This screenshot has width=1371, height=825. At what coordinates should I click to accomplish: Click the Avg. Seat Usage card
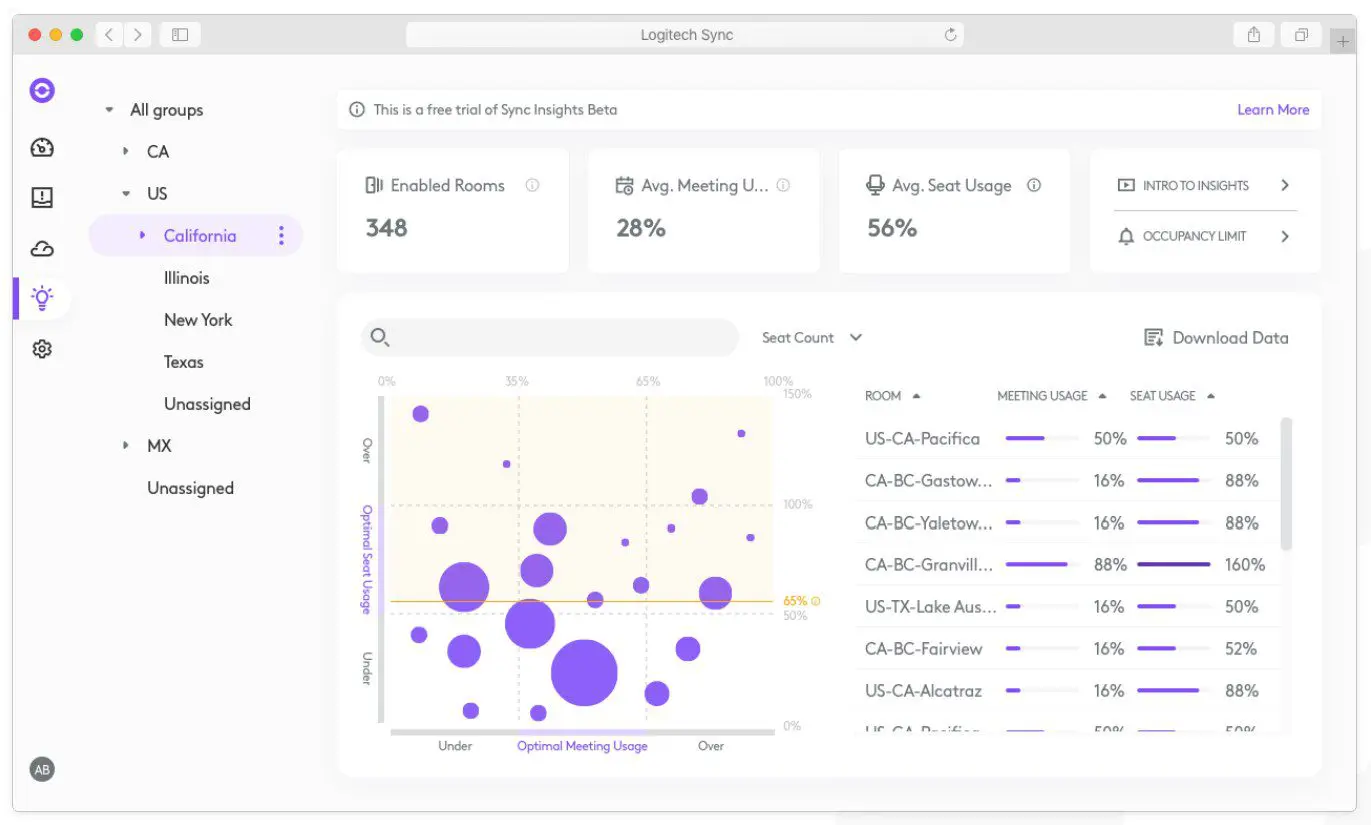(x=954, y=211)
